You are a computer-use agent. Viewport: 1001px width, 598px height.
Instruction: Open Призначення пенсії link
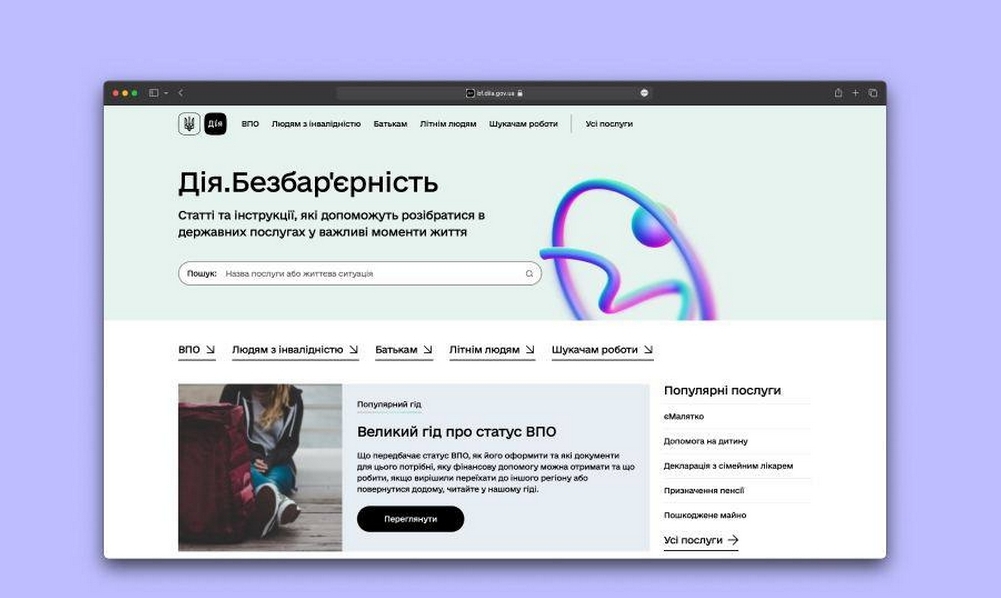(704, 490)
